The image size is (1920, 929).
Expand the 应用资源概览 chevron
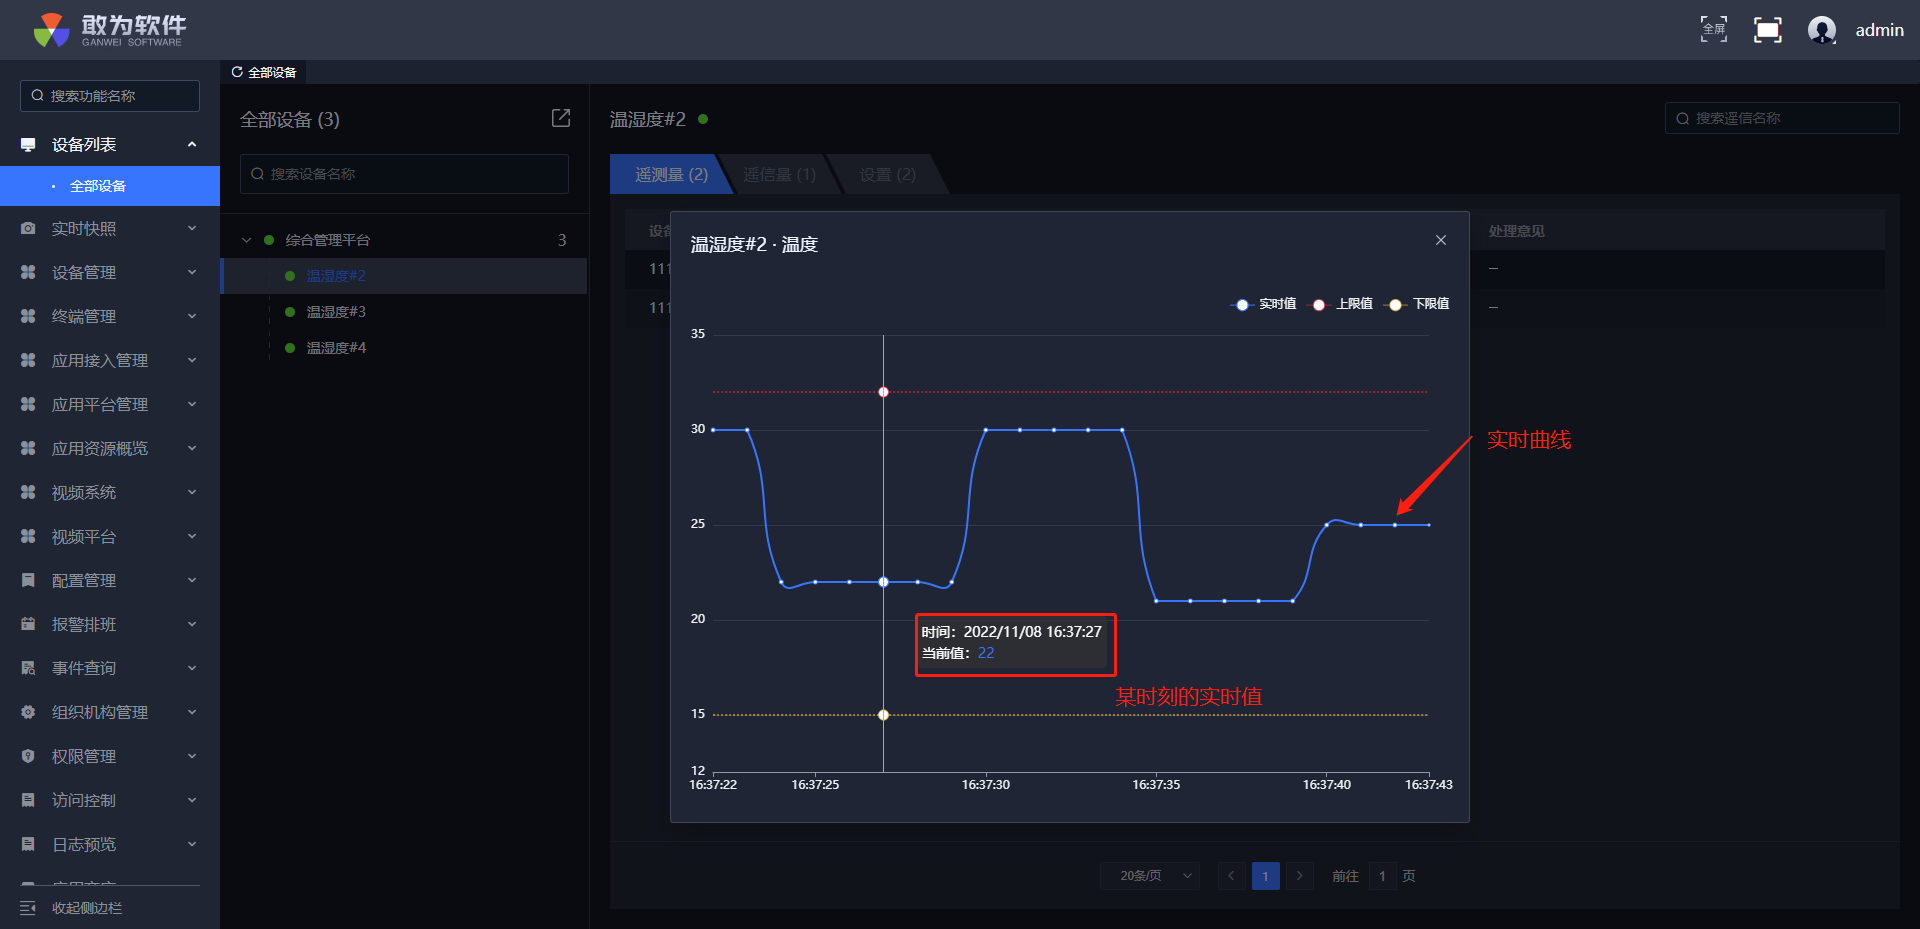point(192,449)
